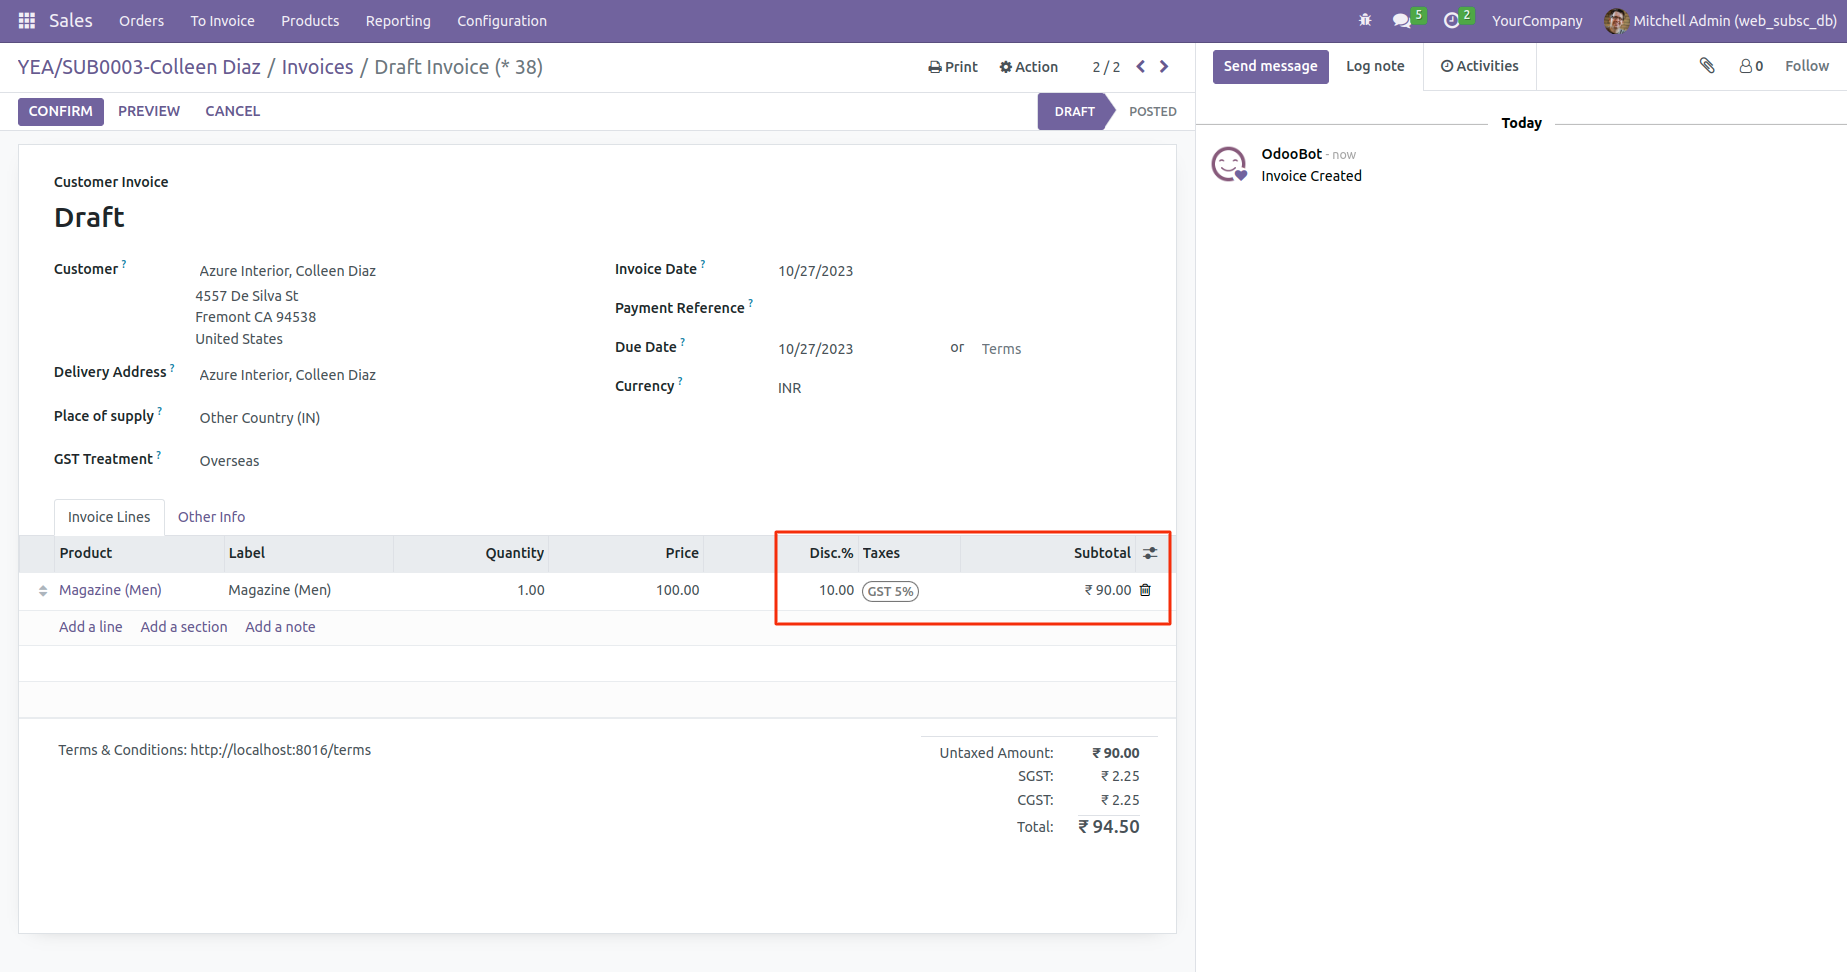
Task: Open the Print dropdown
Action: (953, 67)
